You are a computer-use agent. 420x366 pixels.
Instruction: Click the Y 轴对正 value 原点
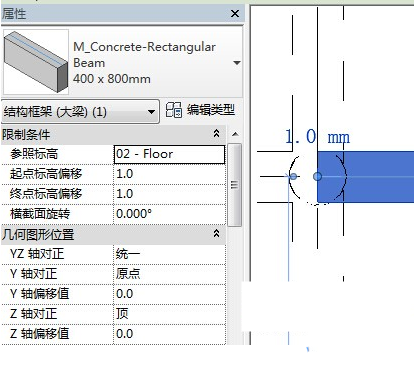(x=170, y=274)
